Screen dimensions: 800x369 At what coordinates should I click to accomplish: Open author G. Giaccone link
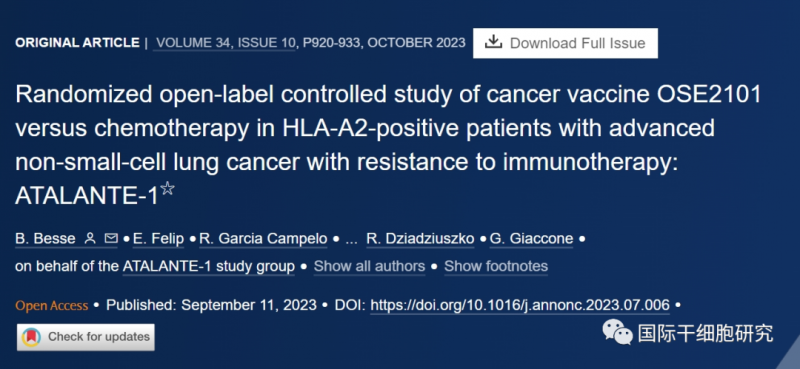[531, 239]
